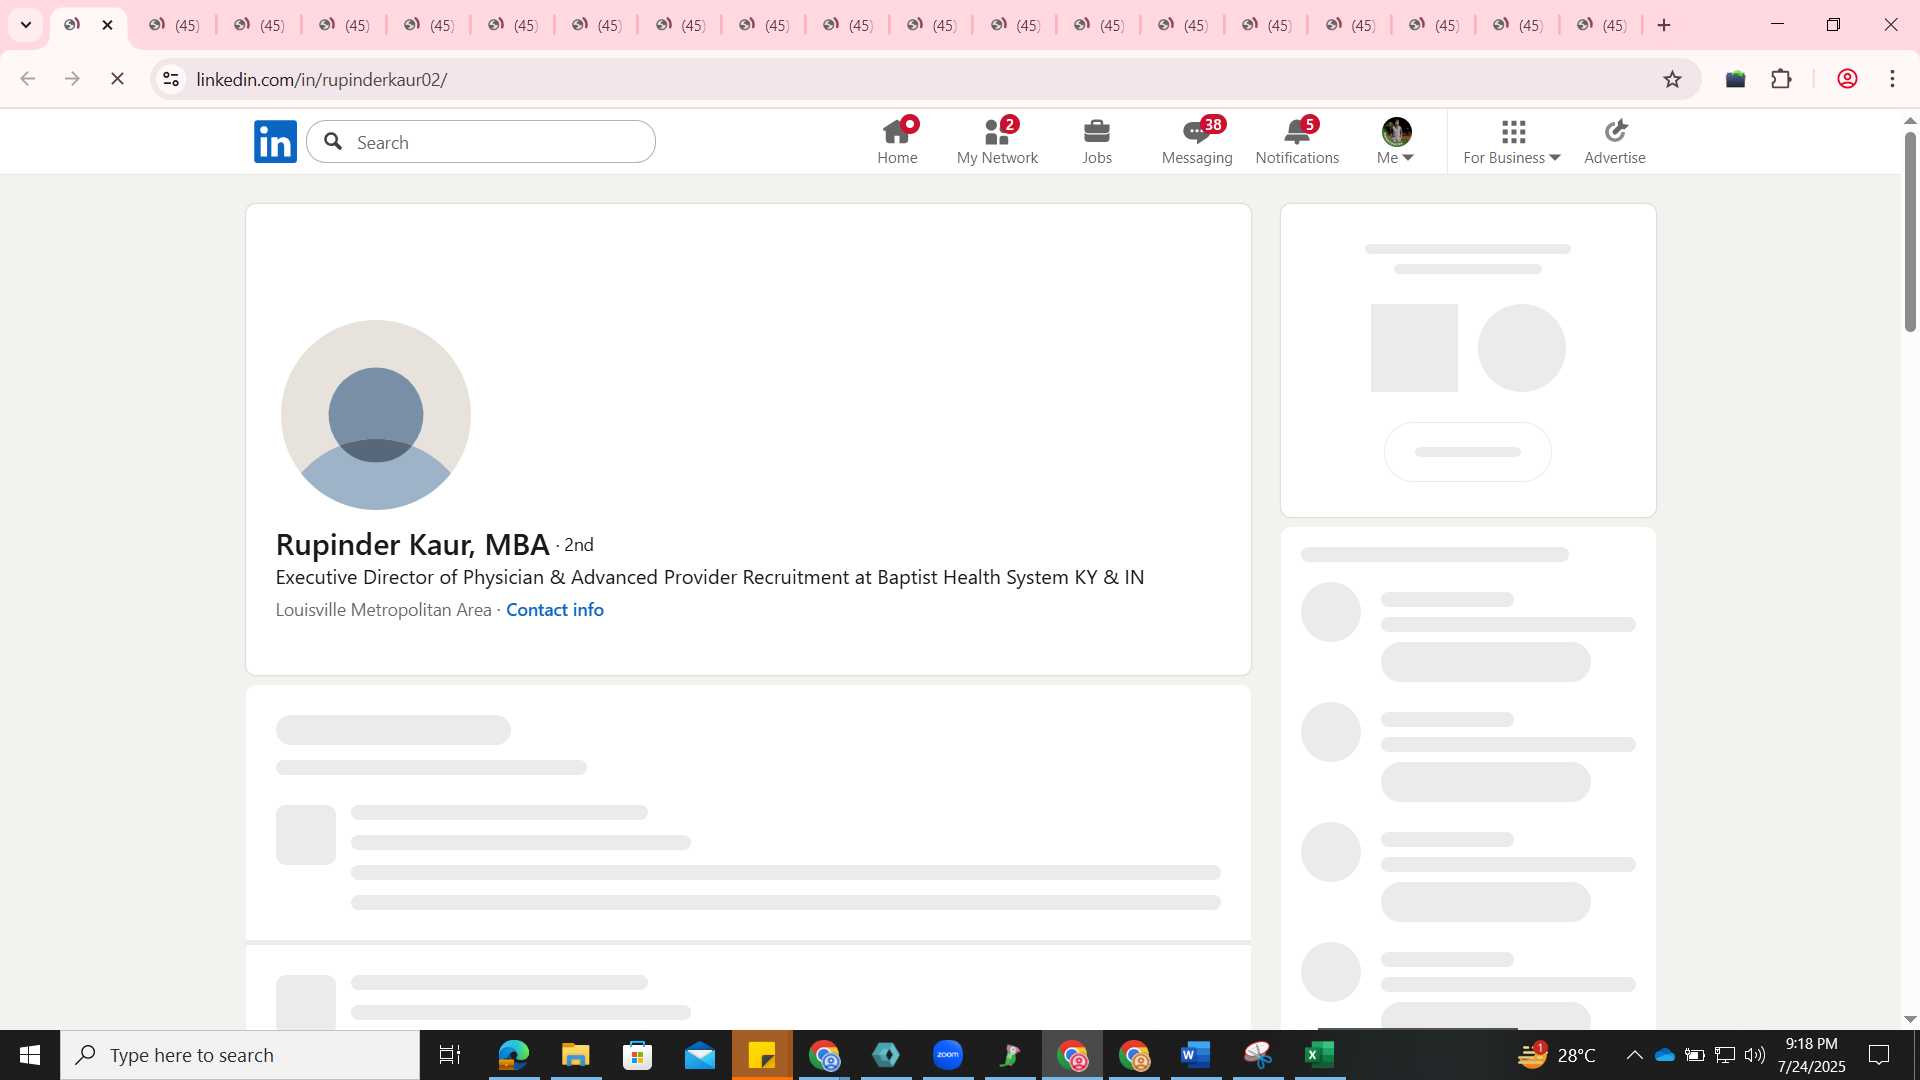The image size is (1920, 1080).
Task: Go to LinkedIn Home feed icon
Action: [x=897, y=141]
